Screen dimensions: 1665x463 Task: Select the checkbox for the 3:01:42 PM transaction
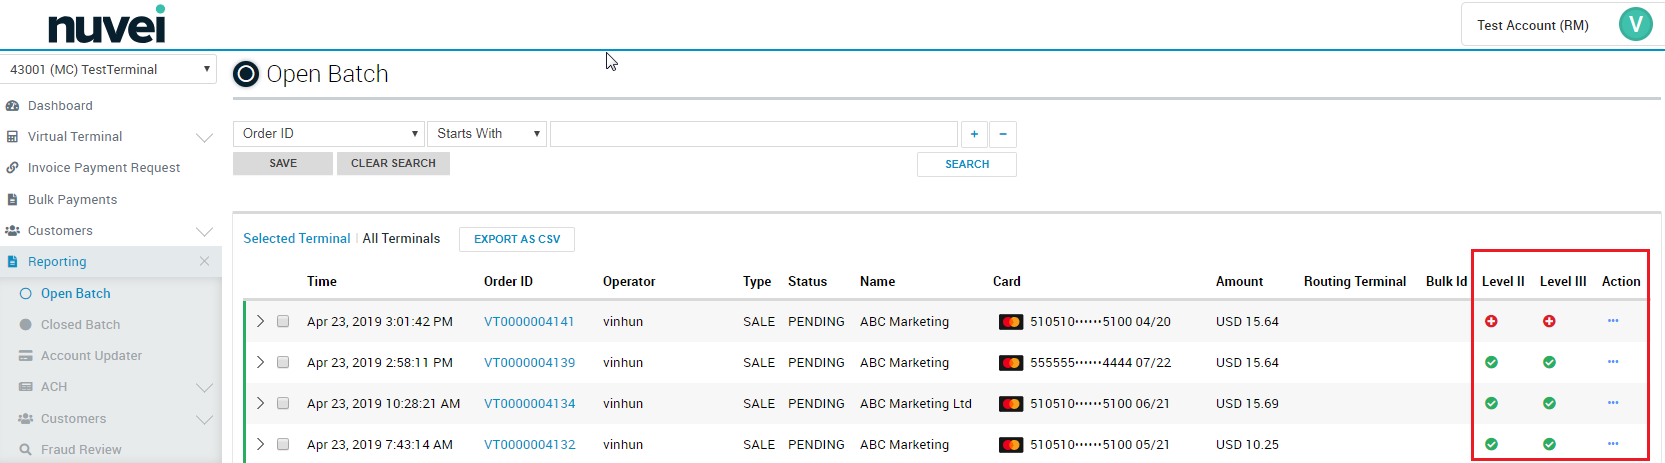pyautogui.click(x=283, y=321)
